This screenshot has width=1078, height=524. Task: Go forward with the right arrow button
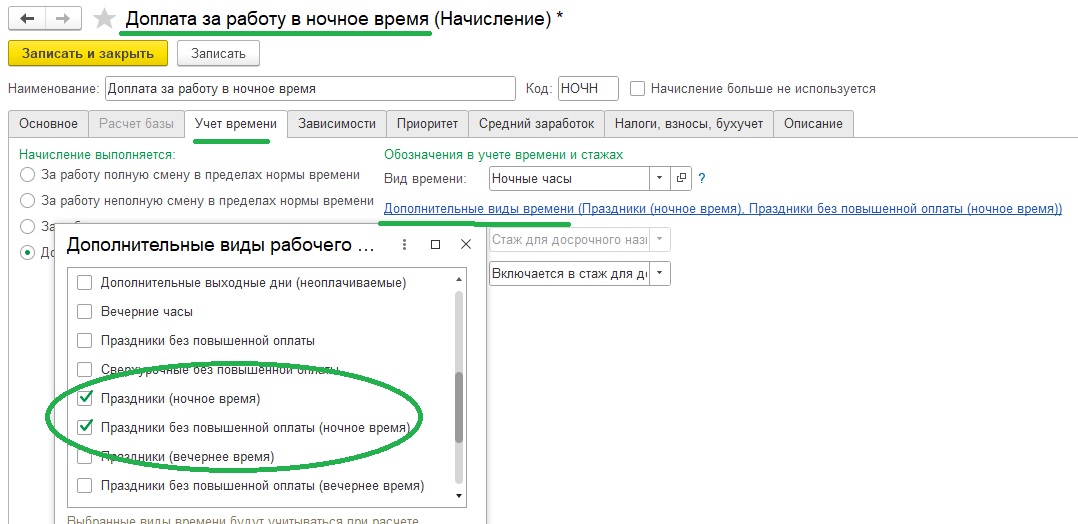click(x=63, y=19)
